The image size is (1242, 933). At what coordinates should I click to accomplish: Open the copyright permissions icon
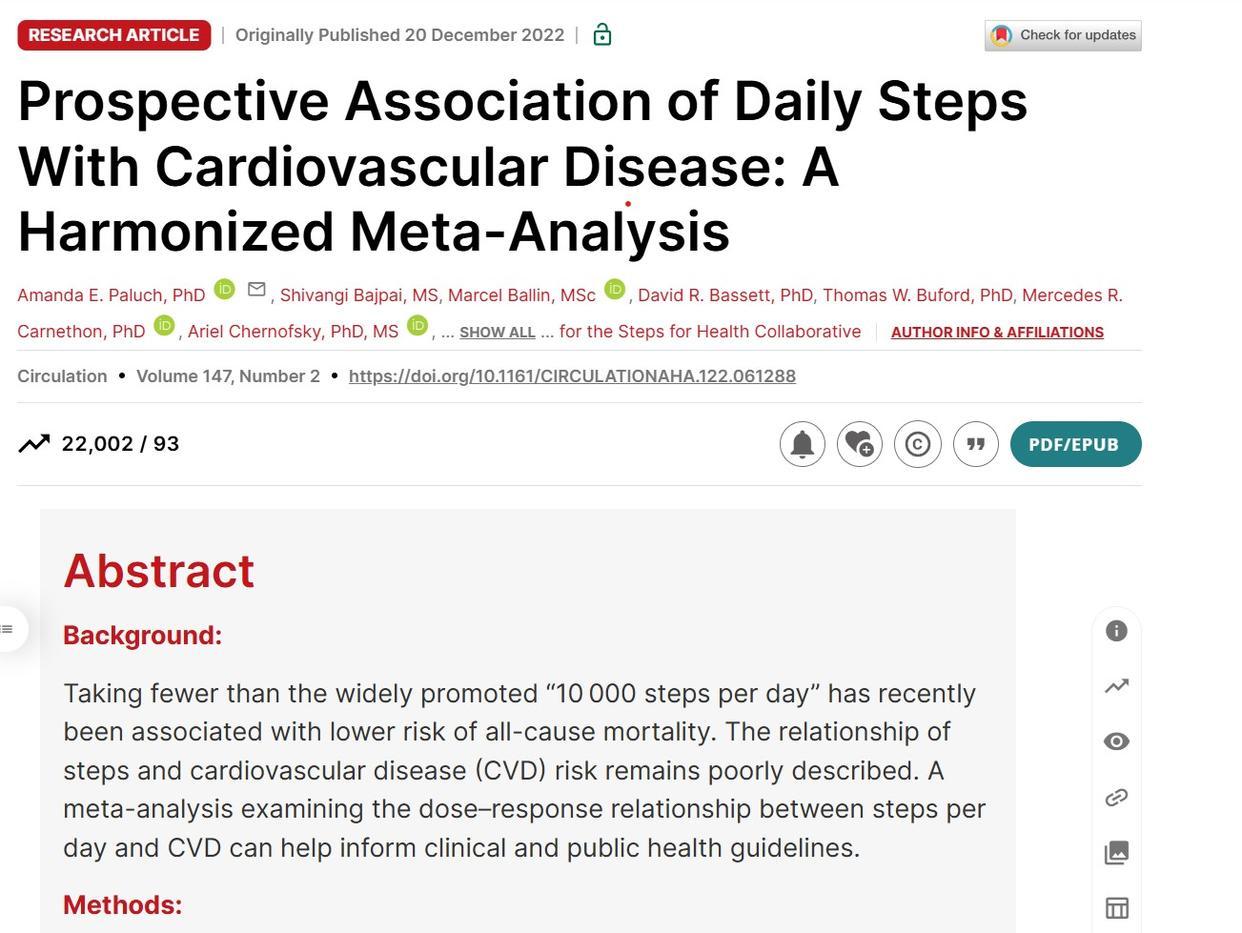coord(918,444)
